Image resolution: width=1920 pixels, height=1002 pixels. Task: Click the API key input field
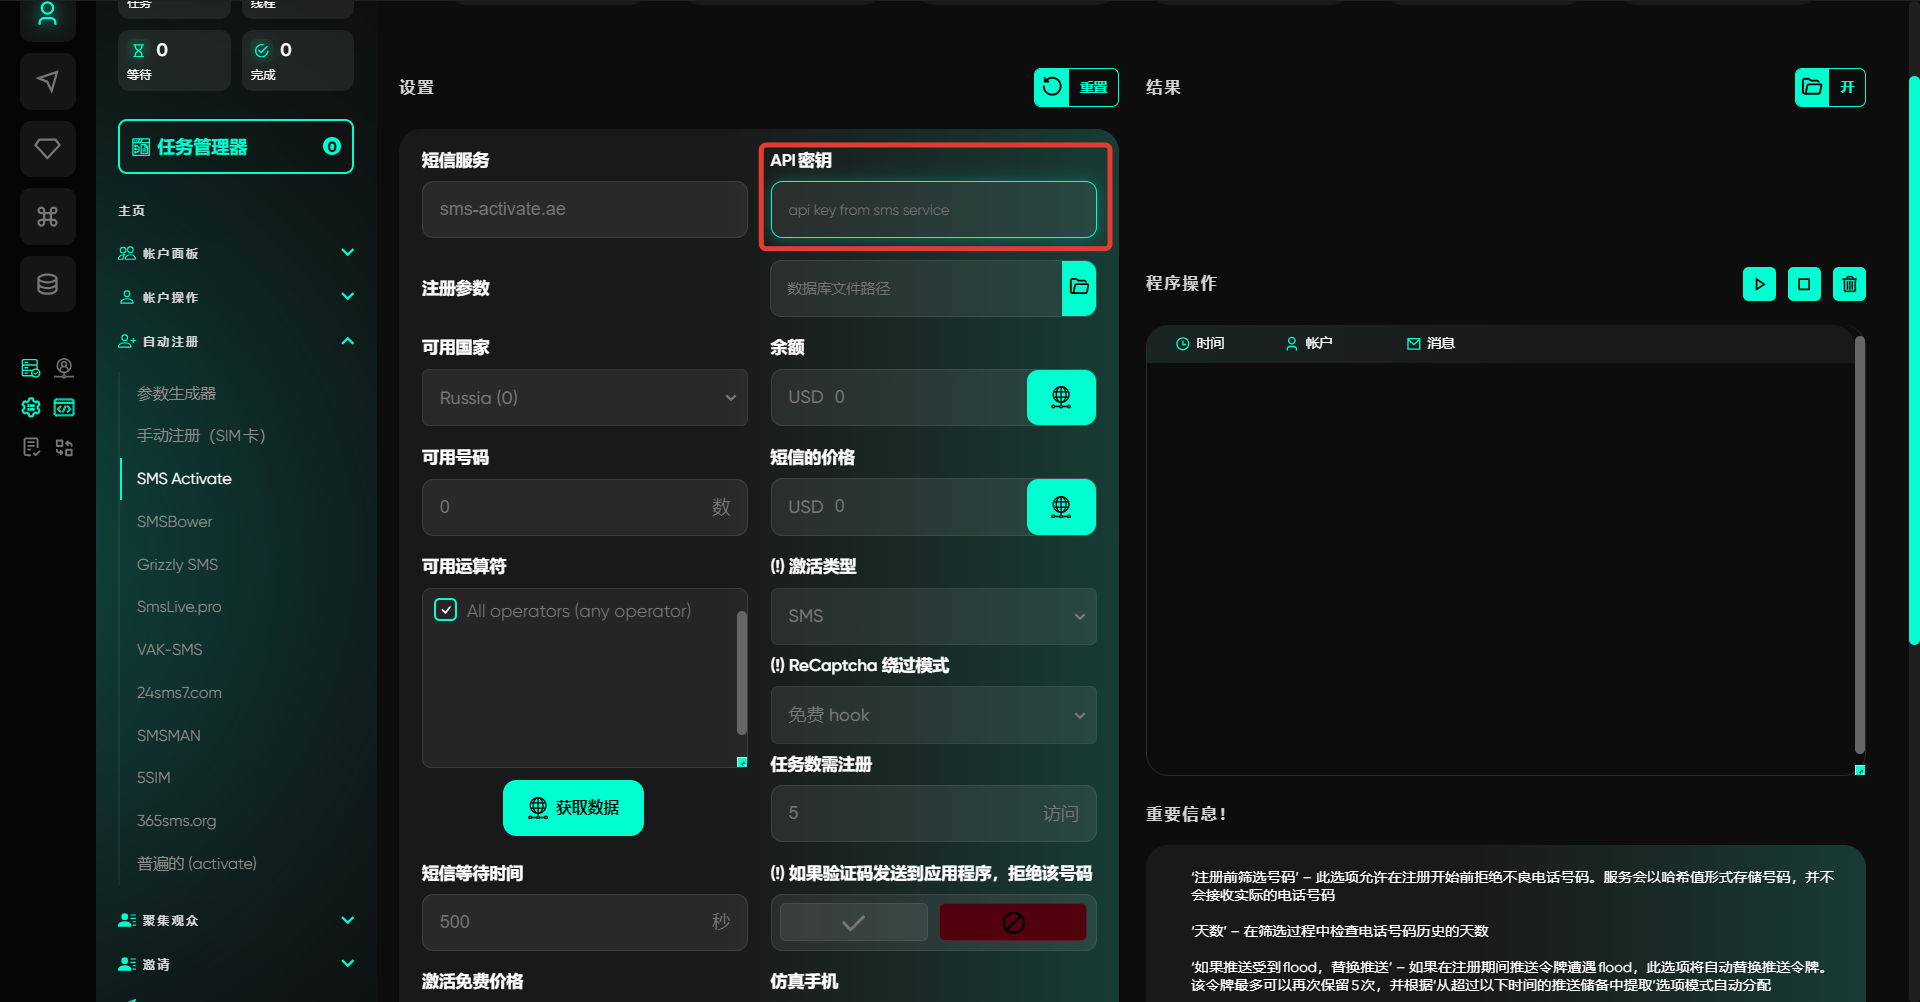(x=933, y=210)
